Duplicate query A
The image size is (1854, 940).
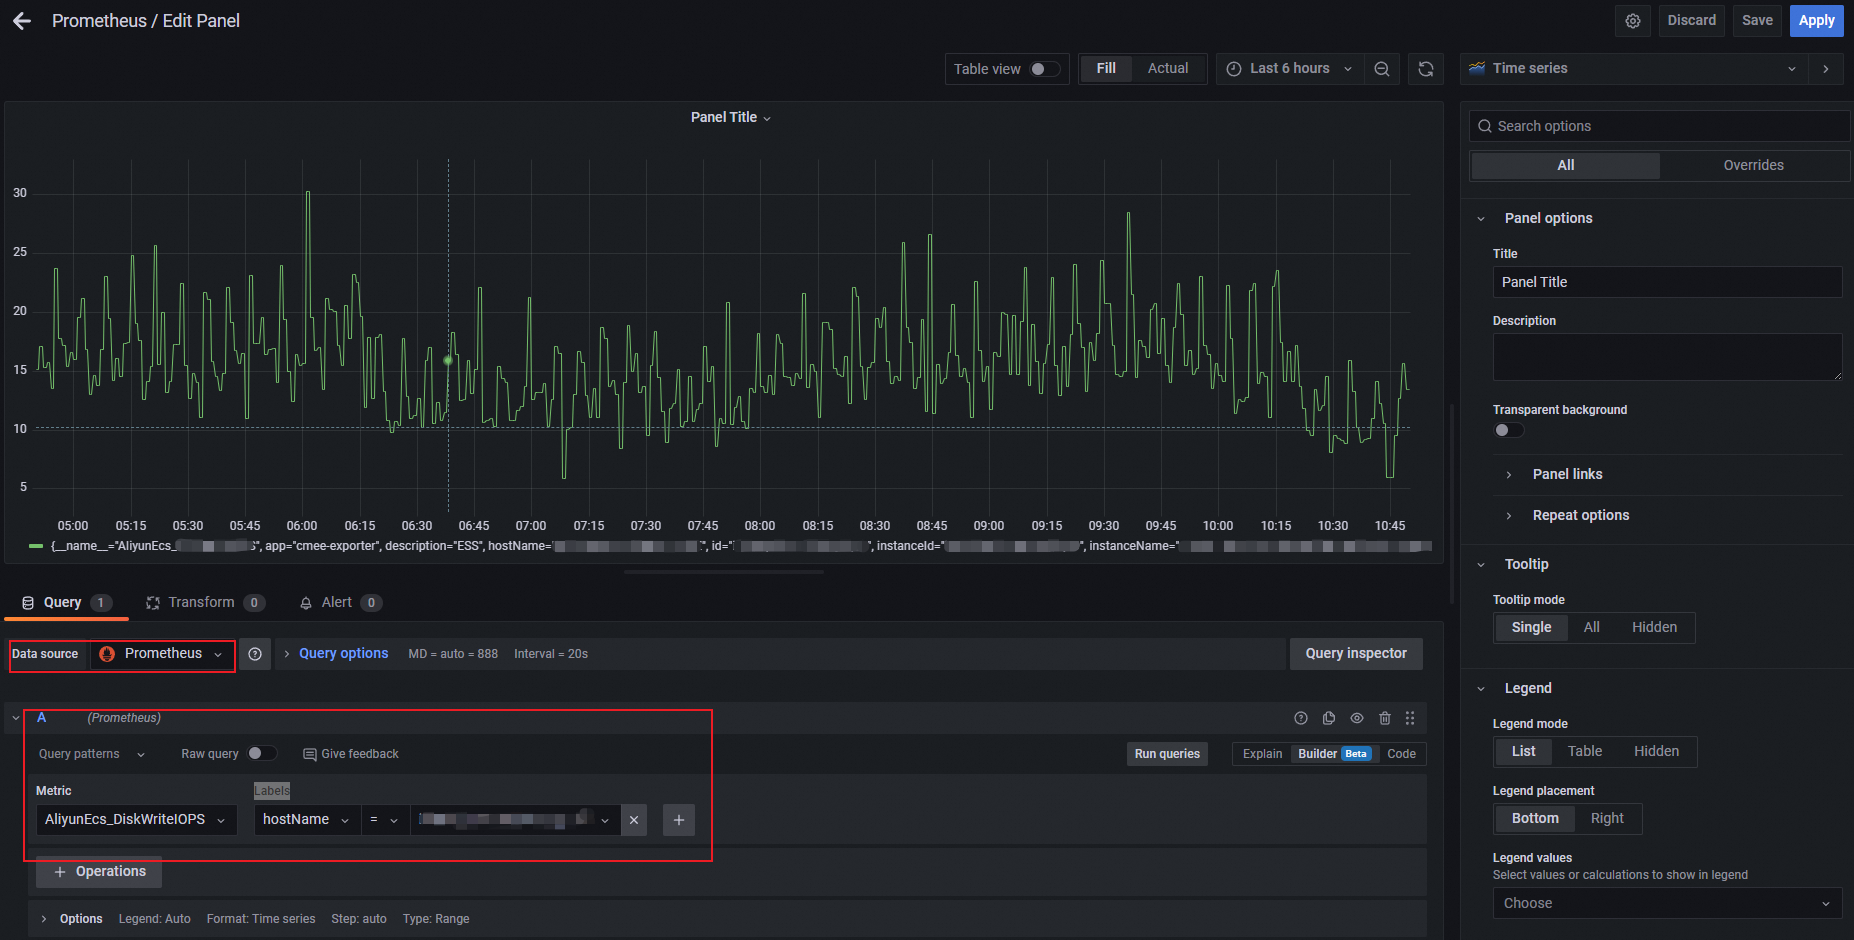(1329, 718)
